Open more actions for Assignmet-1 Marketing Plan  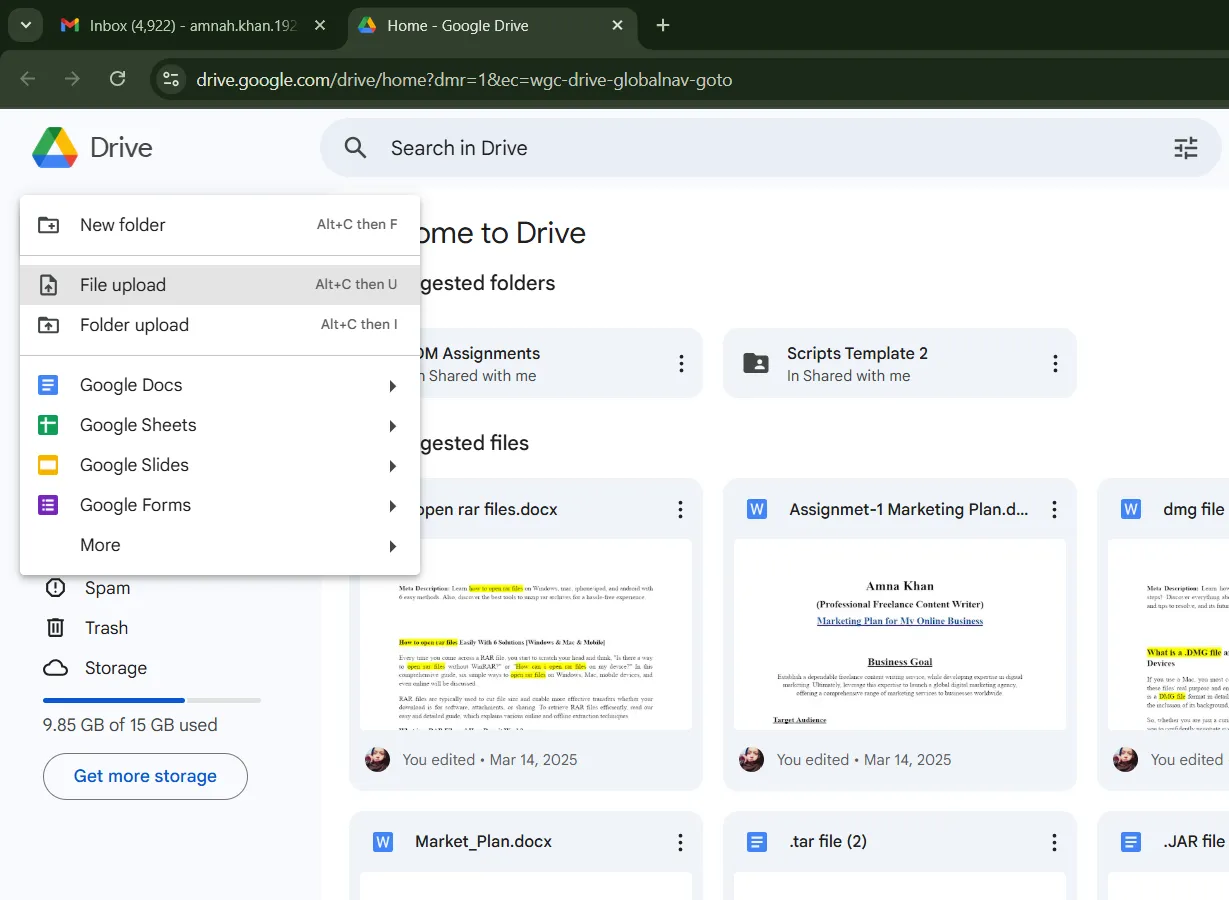[1055, 510]
